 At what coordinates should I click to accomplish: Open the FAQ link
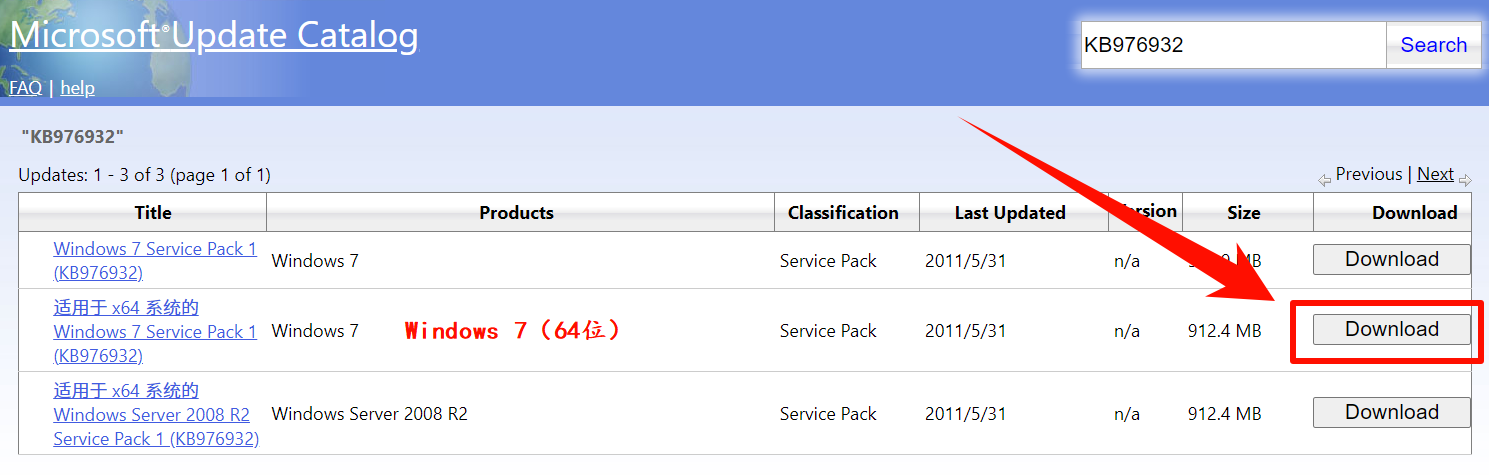coord(26,88)
